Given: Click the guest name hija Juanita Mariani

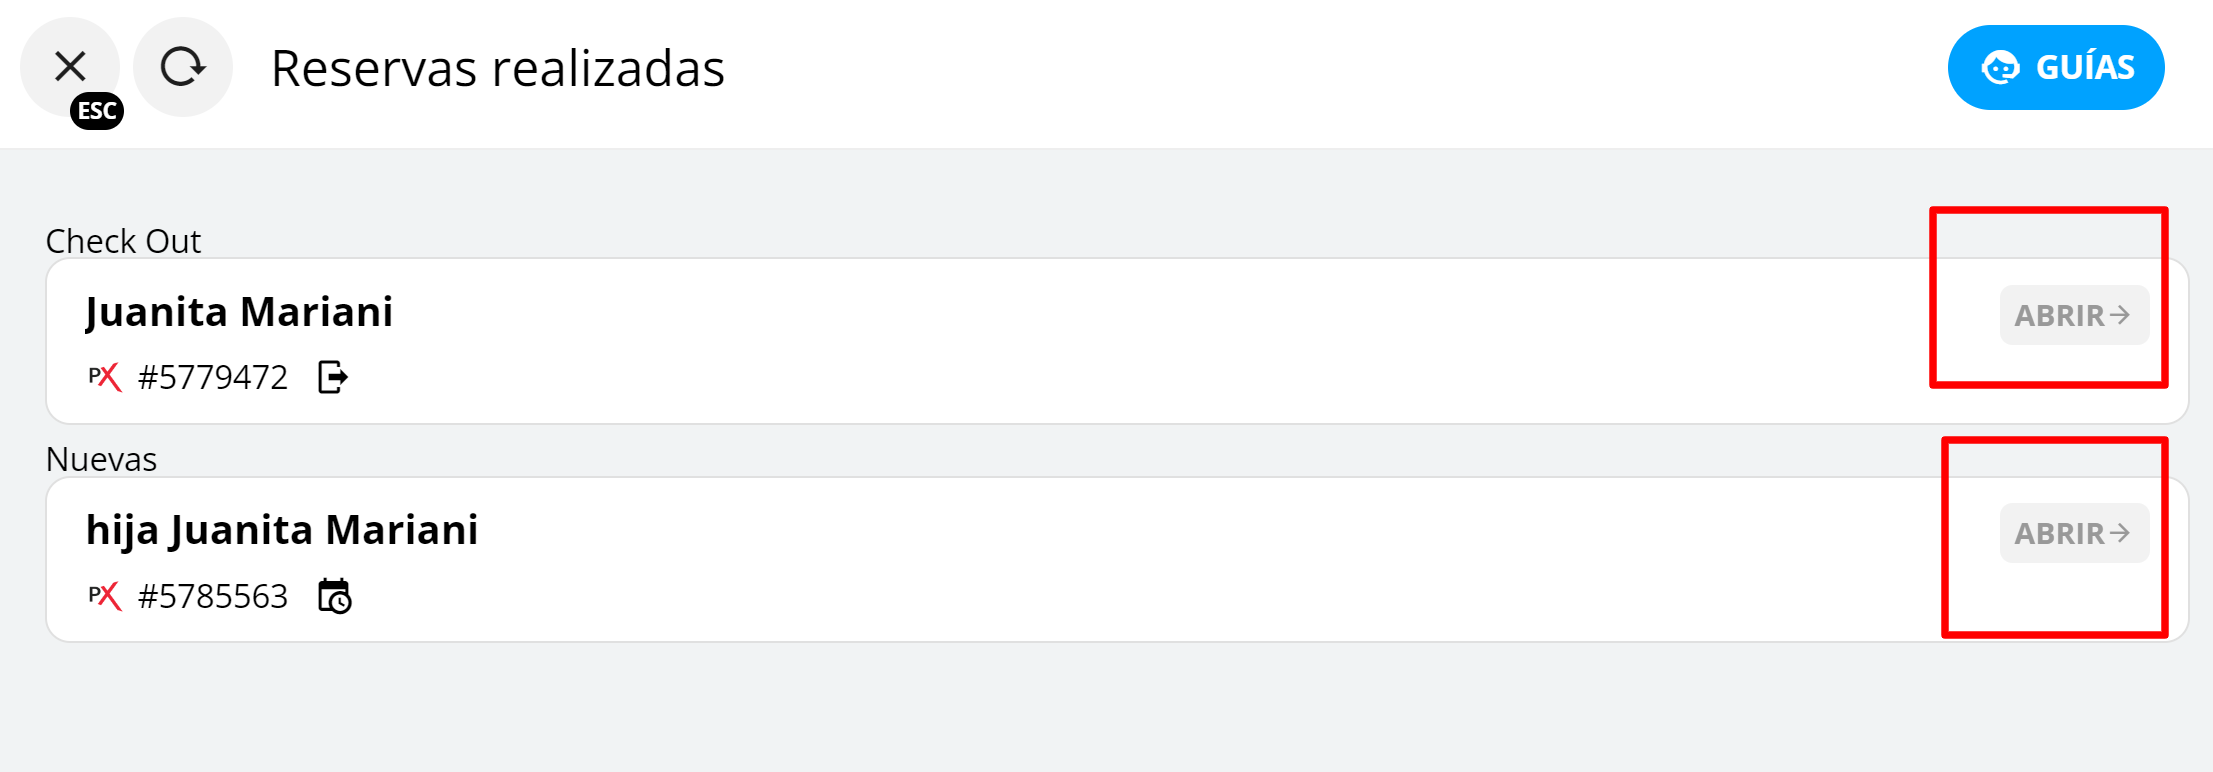Looking at the screenshot, I should click(282, 530).
